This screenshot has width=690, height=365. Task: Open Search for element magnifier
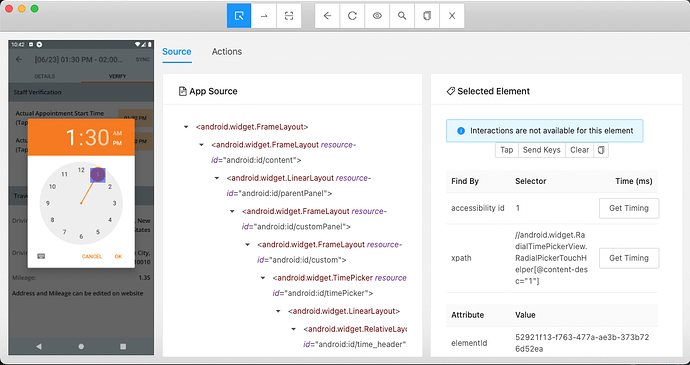click(402, 16)
